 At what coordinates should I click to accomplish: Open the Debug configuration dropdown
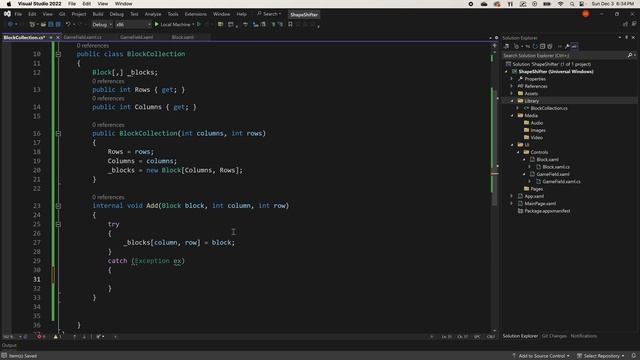(x=102, y=24)
